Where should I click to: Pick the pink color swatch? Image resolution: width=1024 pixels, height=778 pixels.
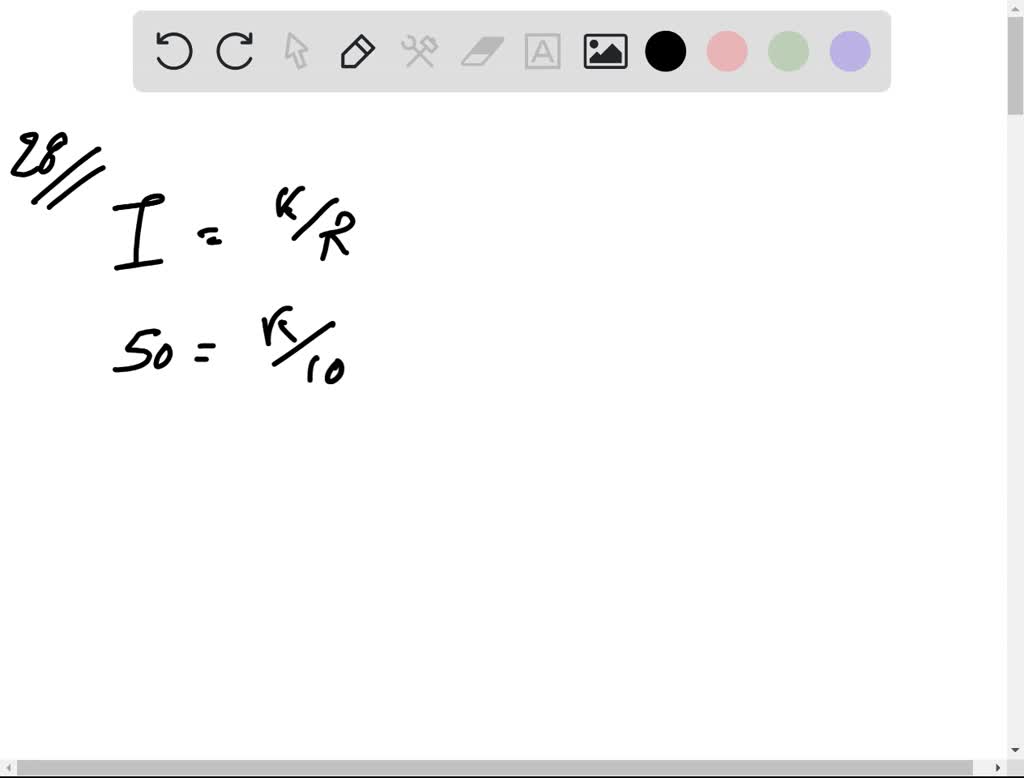(x=726, y=51)
